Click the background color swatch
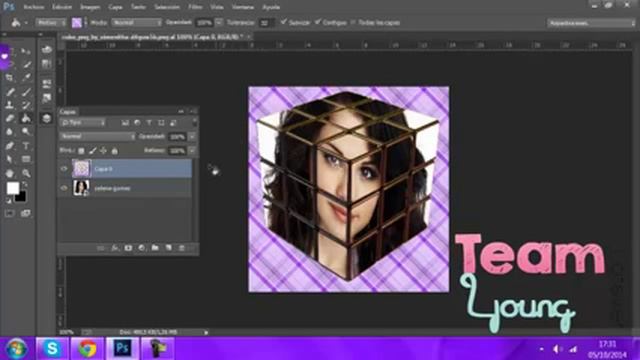Image resolution: width=640 pixels, height=360 pixels. tap(20, 197)
